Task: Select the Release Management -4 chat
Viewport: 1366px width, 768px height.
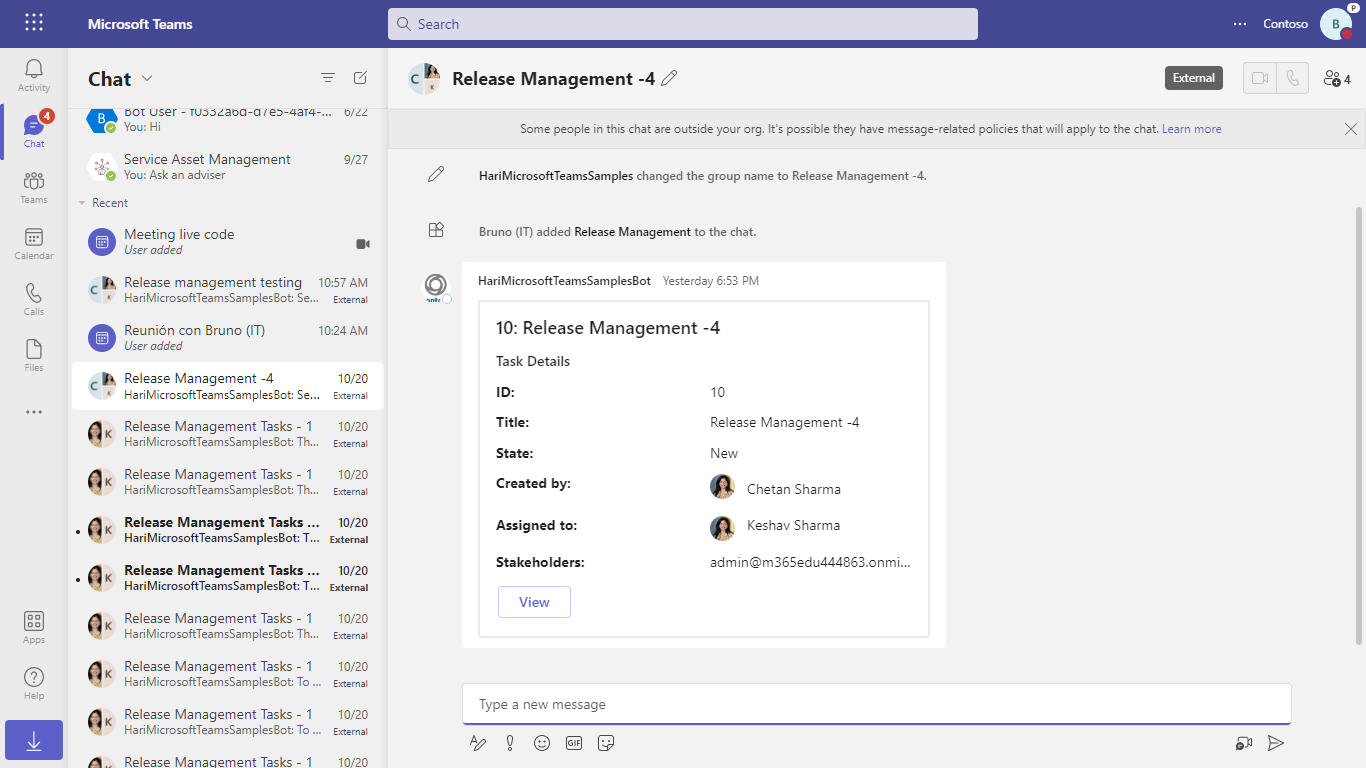Action: 228,386
